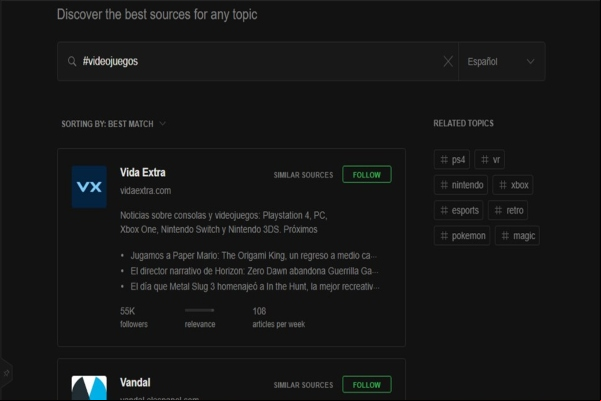Image resolution: width=601 pixels, height=401 pixels.
Task: Click the Vida Extra VX logo
Action: pos(89,187)
